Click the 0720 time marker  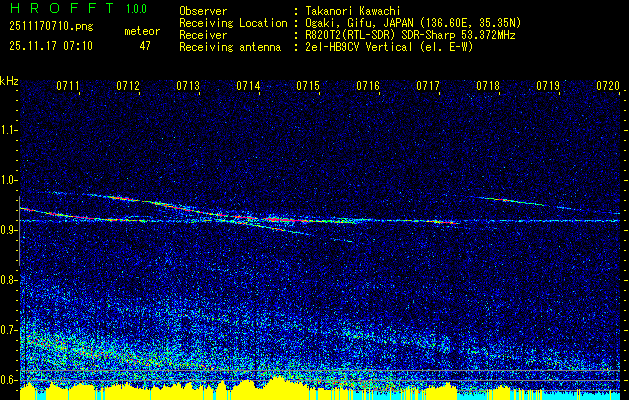[608, 86]
